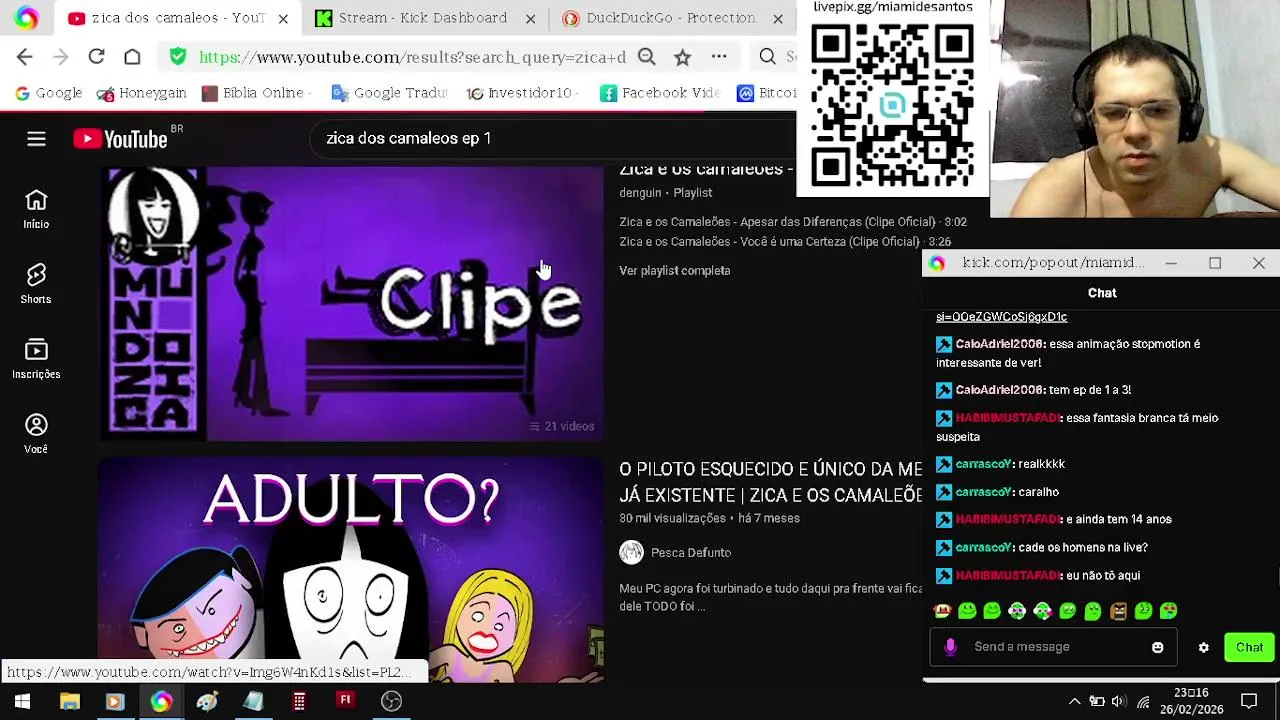Viewport: 1280px width, 720px height.
Task: Insert the first red-hat emote in chat
Action: coord(942,611)
